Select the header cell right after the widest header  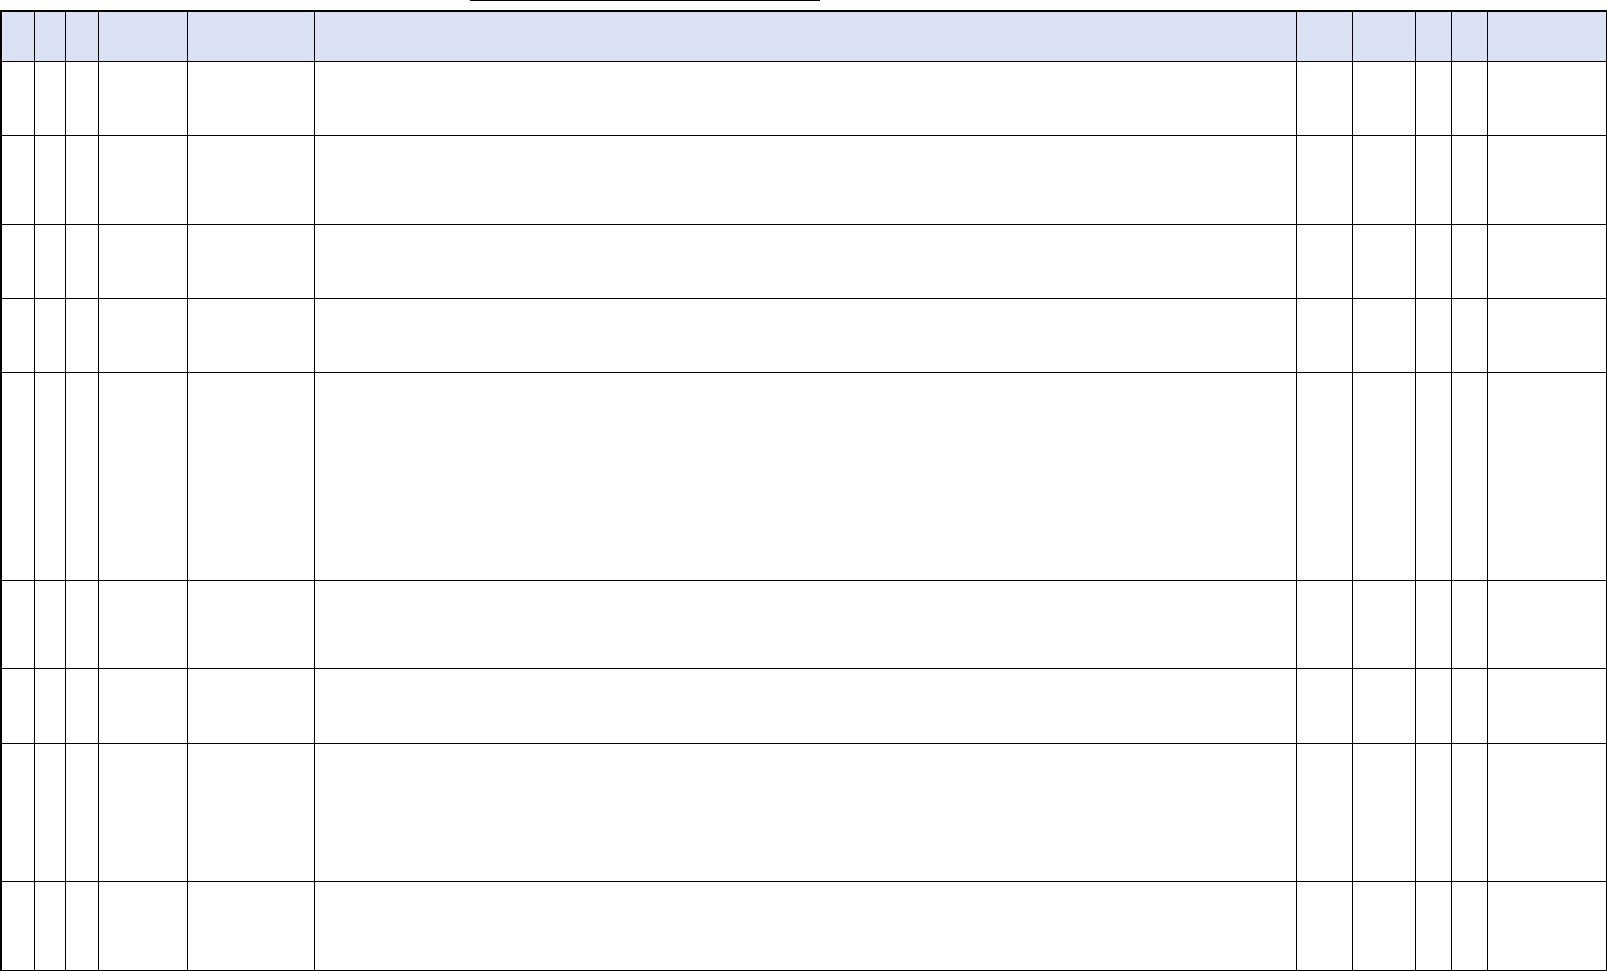tap(1324, 37)
